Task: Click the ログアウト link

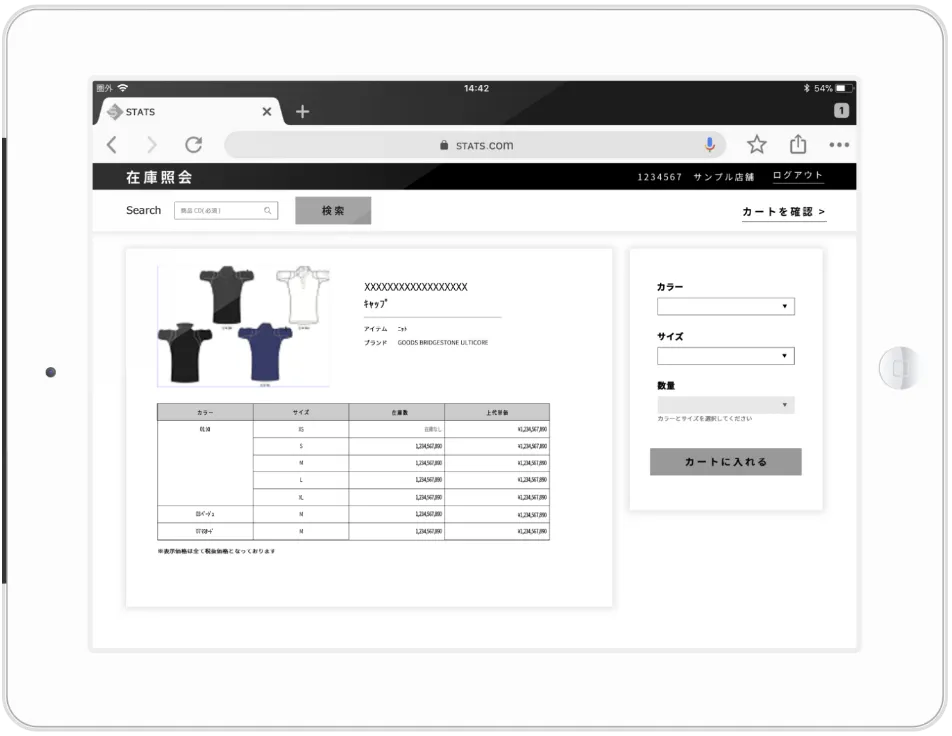Action: point(798,175)
